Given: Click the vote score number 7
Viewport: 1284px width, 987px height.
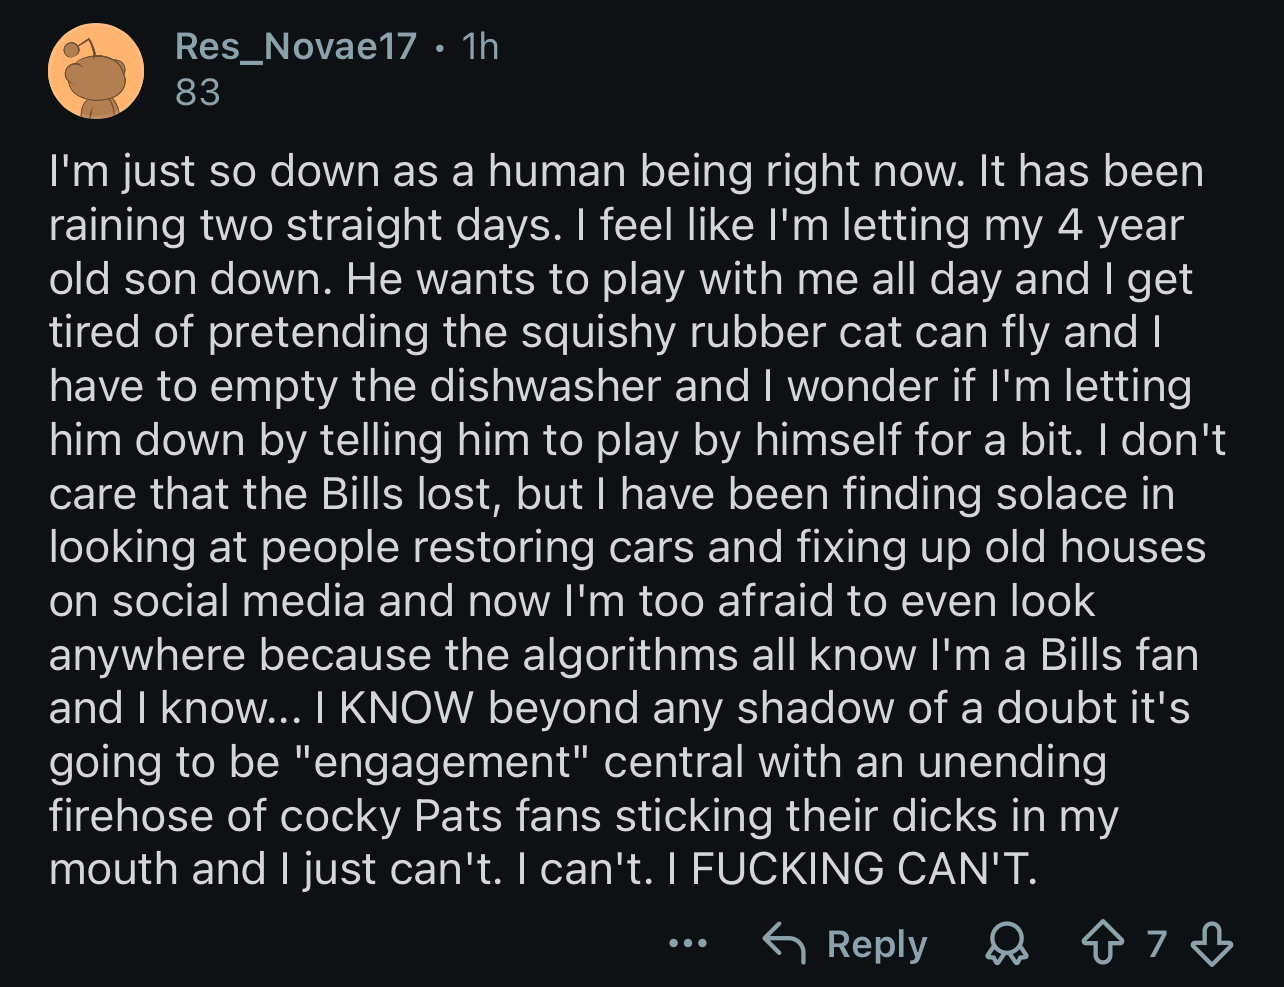Looking at the screenshot, I should pos(1156,943).
